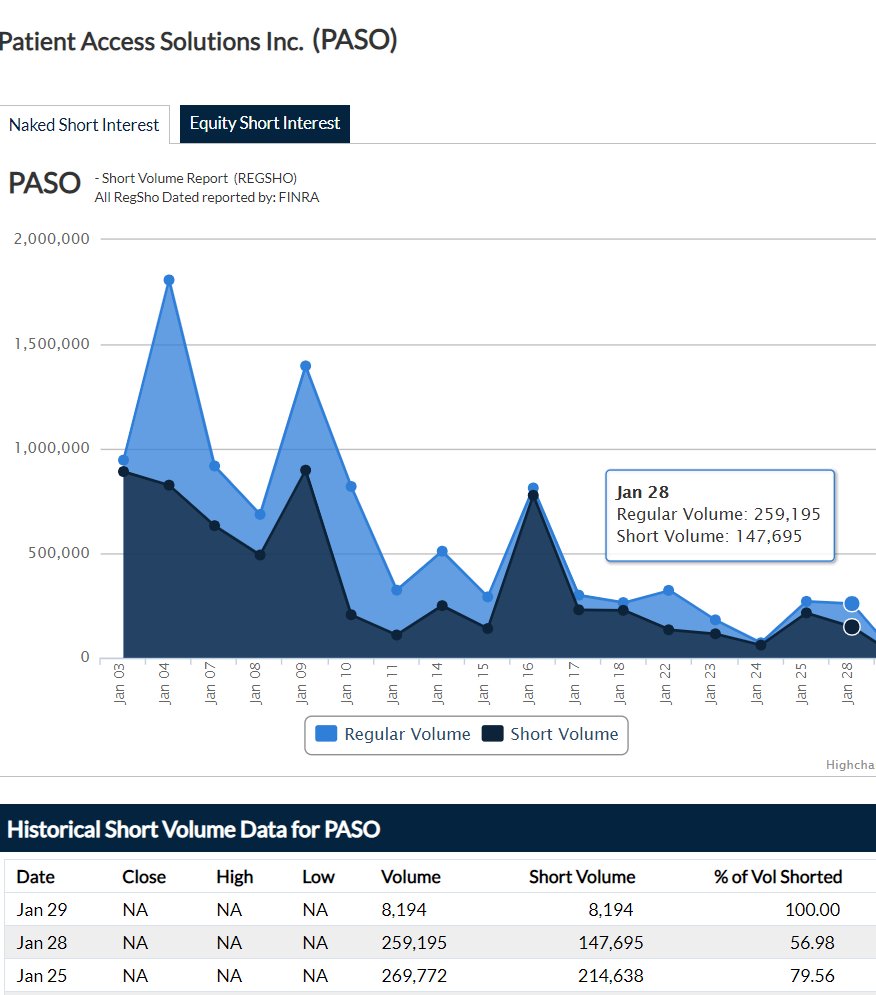The width and height of the screenshot is (876, 995).
Task: Click the highlighted Jan 28 Regular Volume marker
Action: click(852, 603)
